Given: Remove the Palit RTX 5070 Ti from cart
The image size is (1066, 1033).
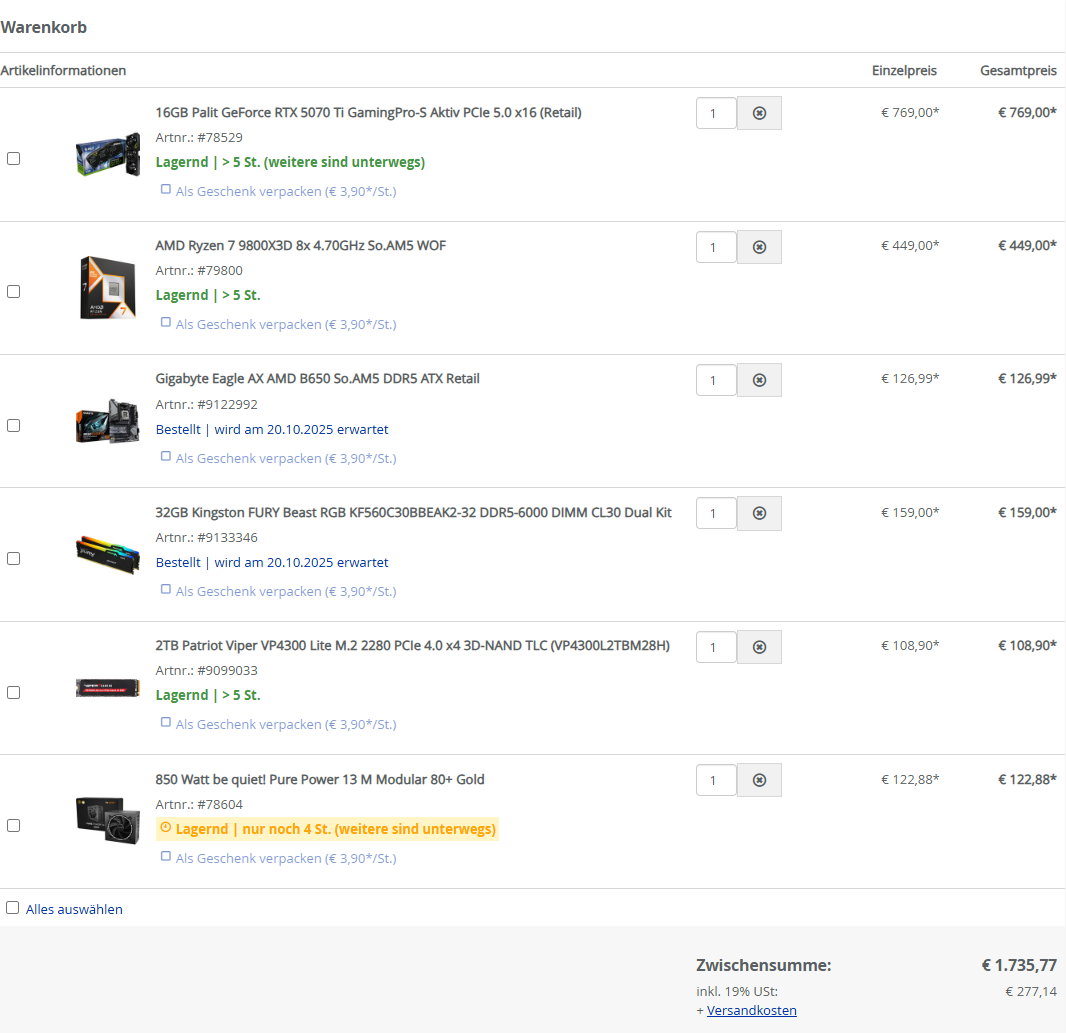Looking at the screenshot, I should point(759,113).
